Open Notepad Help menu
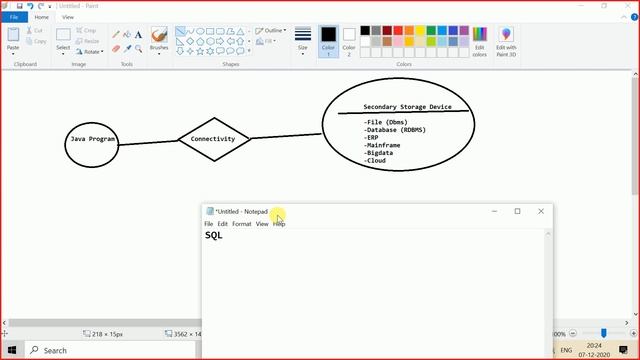The height and width of the screenshot is (360, 640). (x=279, y=224)
